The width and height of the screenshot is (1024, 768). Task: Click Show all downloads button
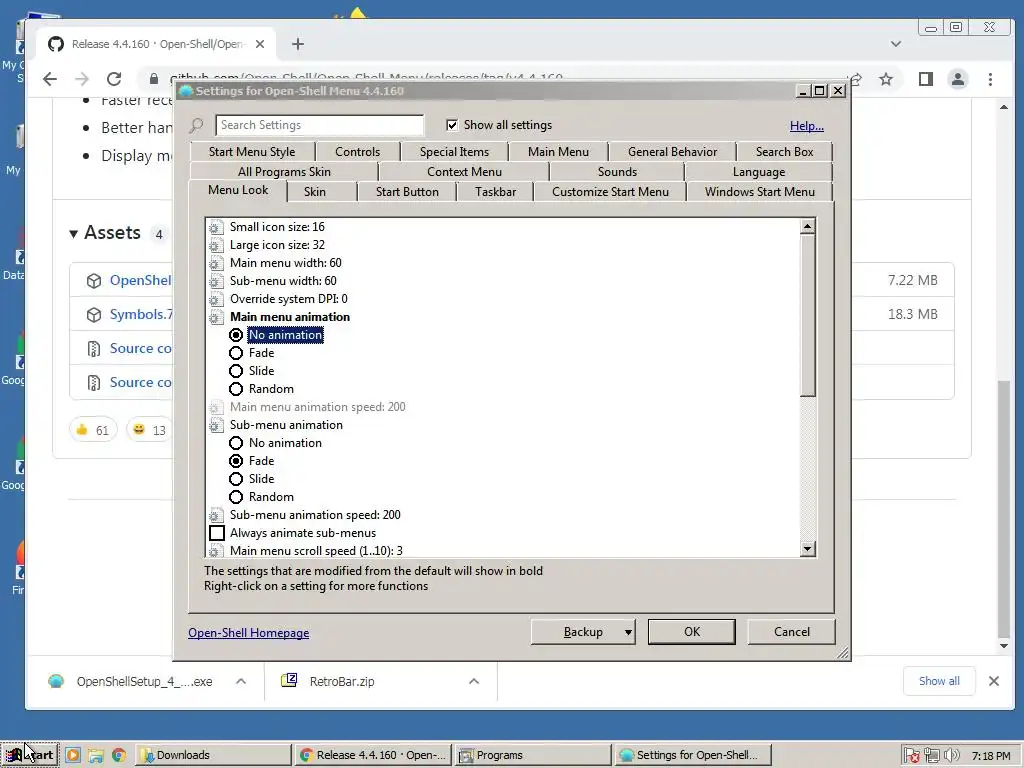(939, 681)
